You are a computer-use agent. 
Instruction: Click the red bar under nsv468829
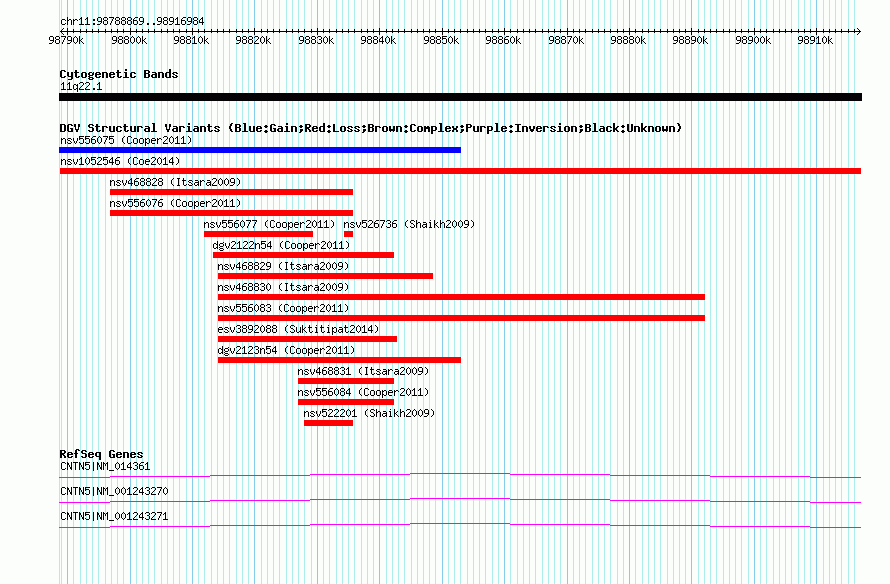point(325,276)
